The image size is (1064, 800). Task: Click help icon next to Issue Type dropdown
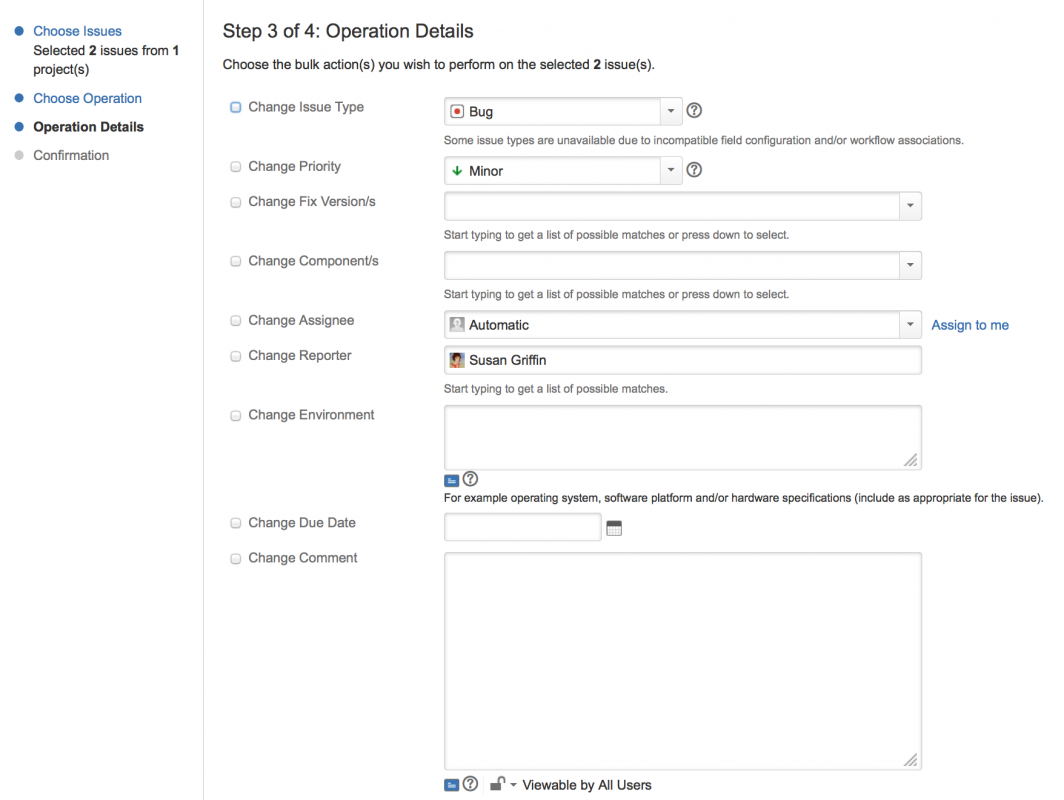click(695, 111)
